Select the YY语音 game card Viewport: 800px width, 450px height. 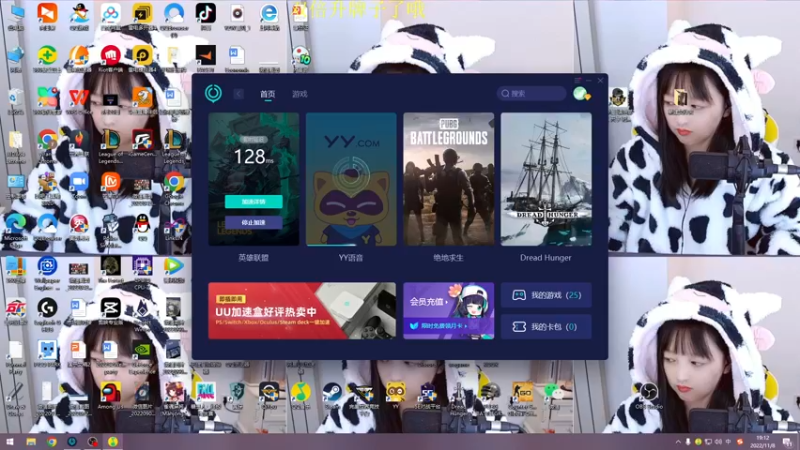[x=351, y=179]
